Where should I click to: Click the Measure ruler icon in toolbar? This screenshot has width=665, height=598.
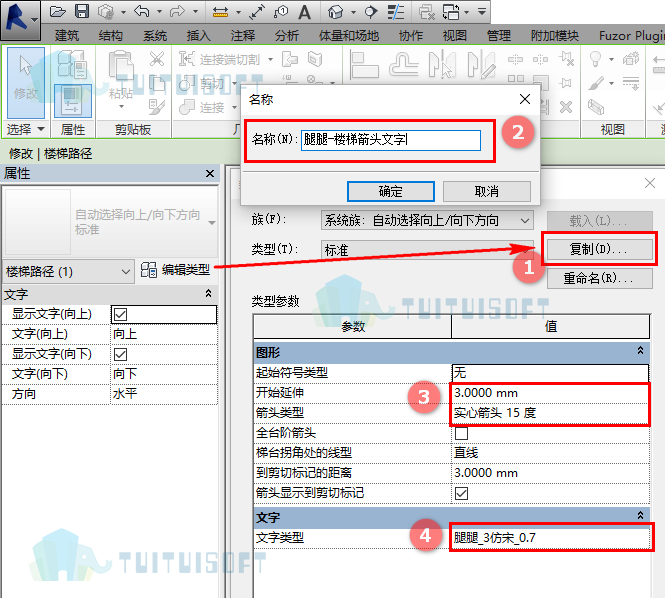point(220,12)
